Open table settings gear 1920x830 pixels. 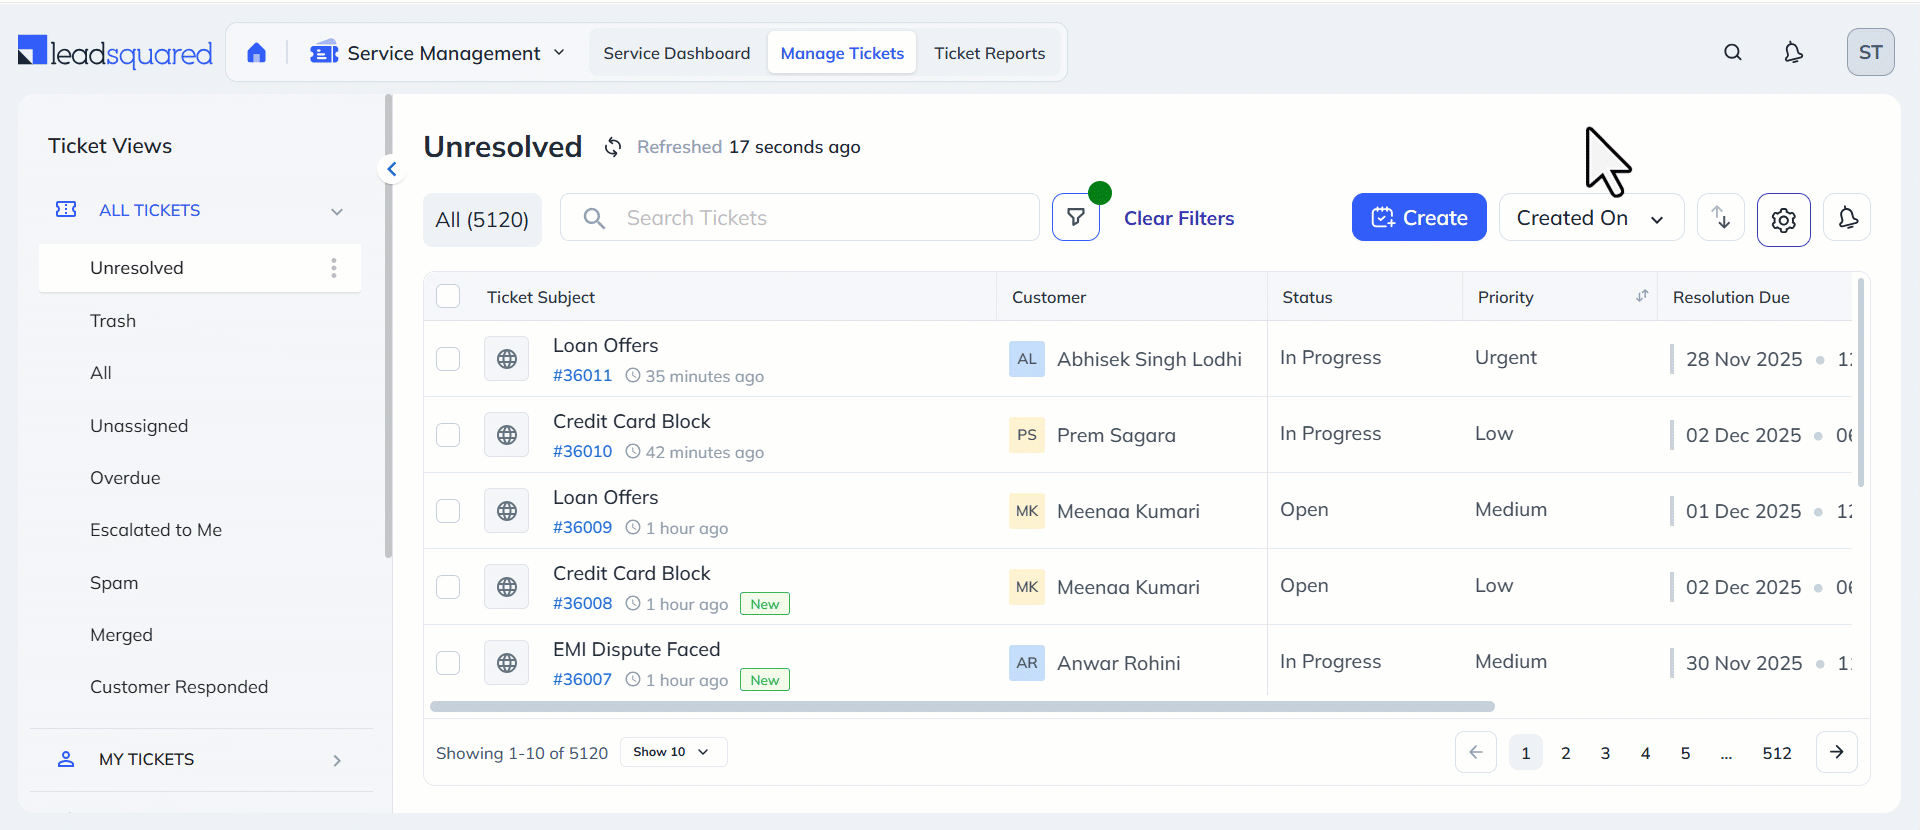pyautogui.click(x=1784, y=219)
